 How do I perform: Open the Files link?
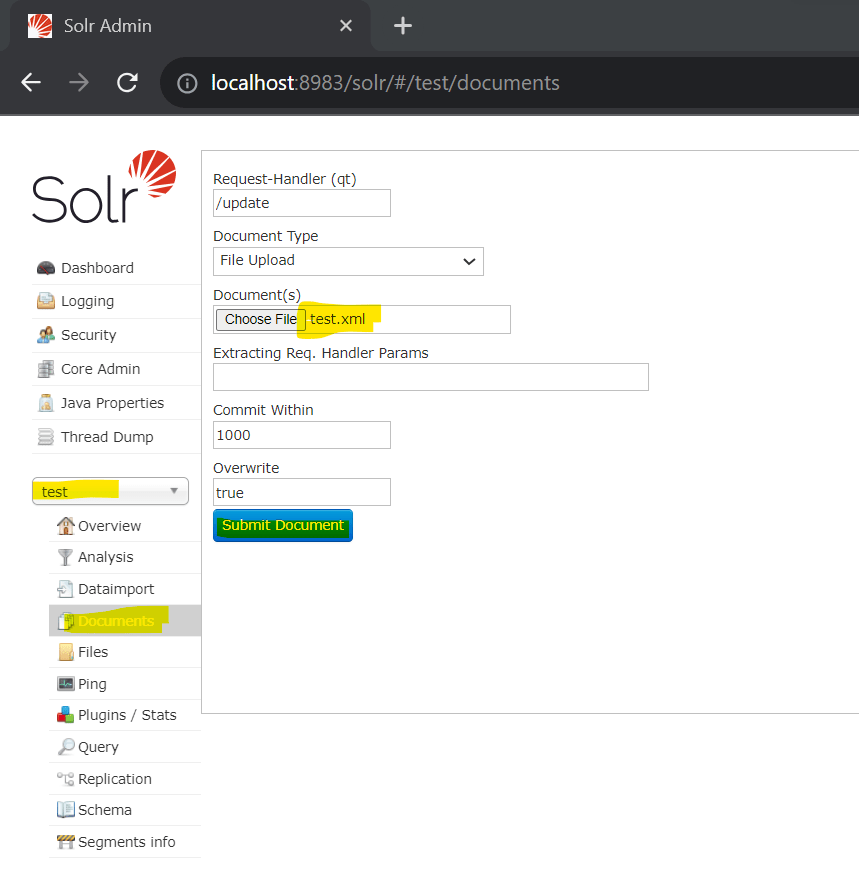click(x=93, y=652)
